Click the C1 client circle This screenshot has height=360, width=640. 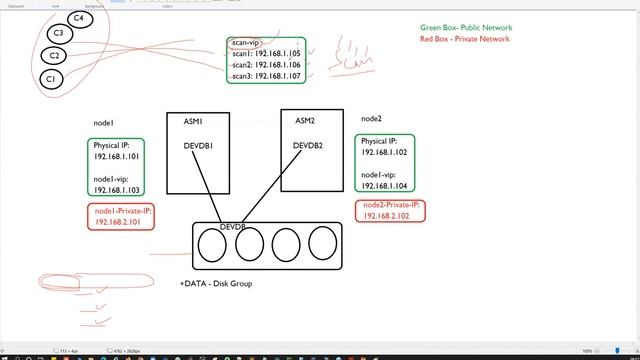51,79
